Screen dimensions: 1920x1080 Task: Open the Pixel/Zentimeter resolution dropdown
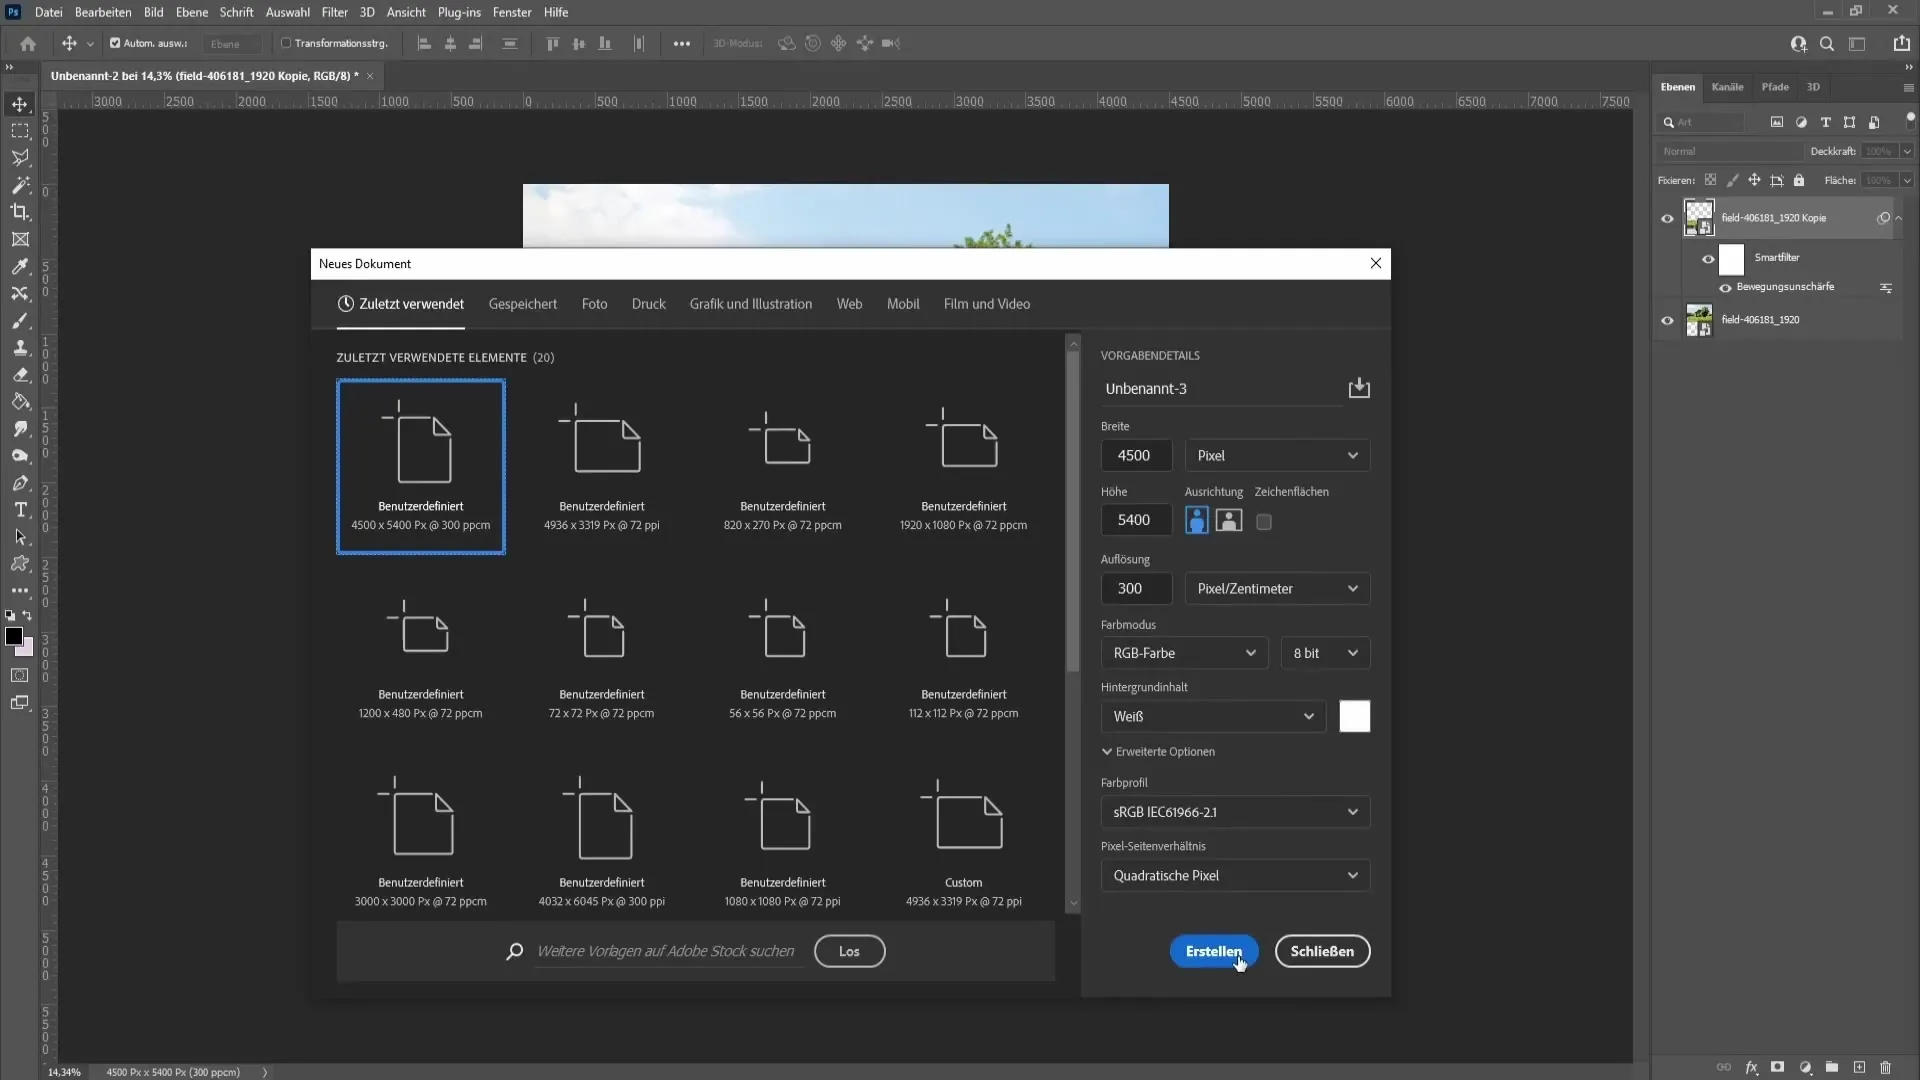pyautogui.click(x=1277, y=588)
